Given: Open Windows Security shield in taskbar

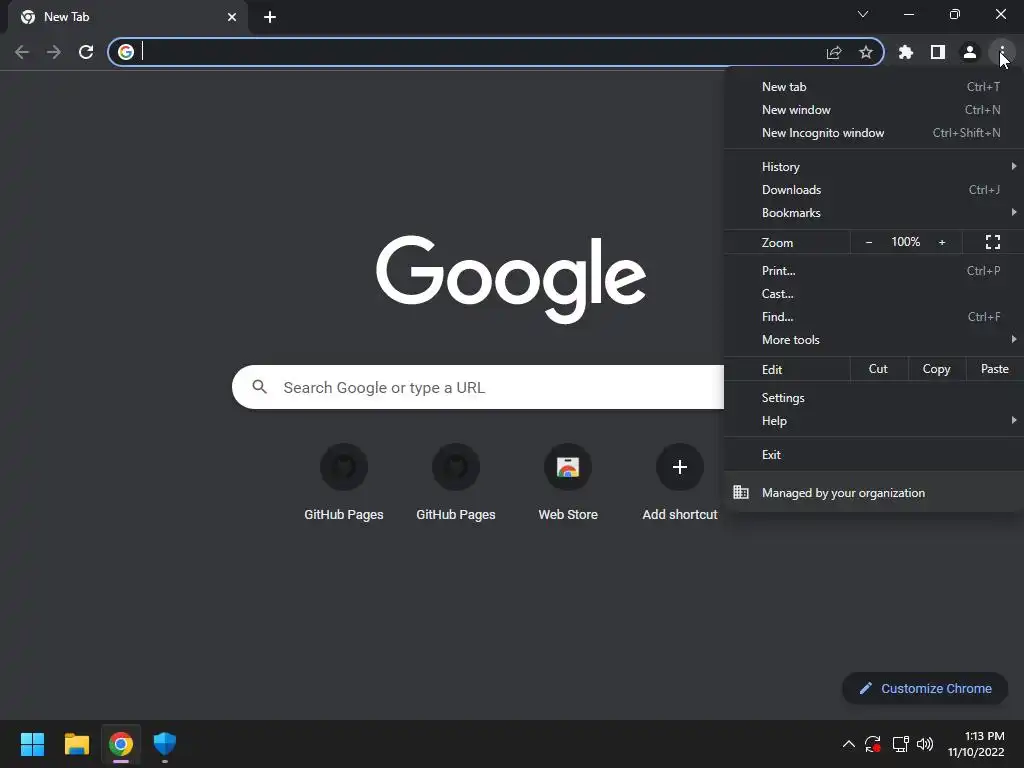Looking at the screenshot, I should click(x=165, y=744).
